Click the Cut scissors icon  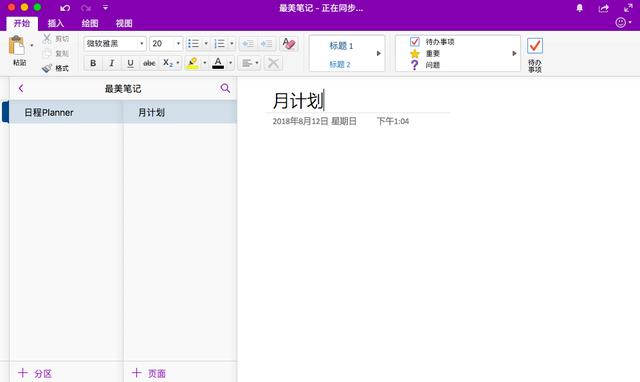point(47,39)
